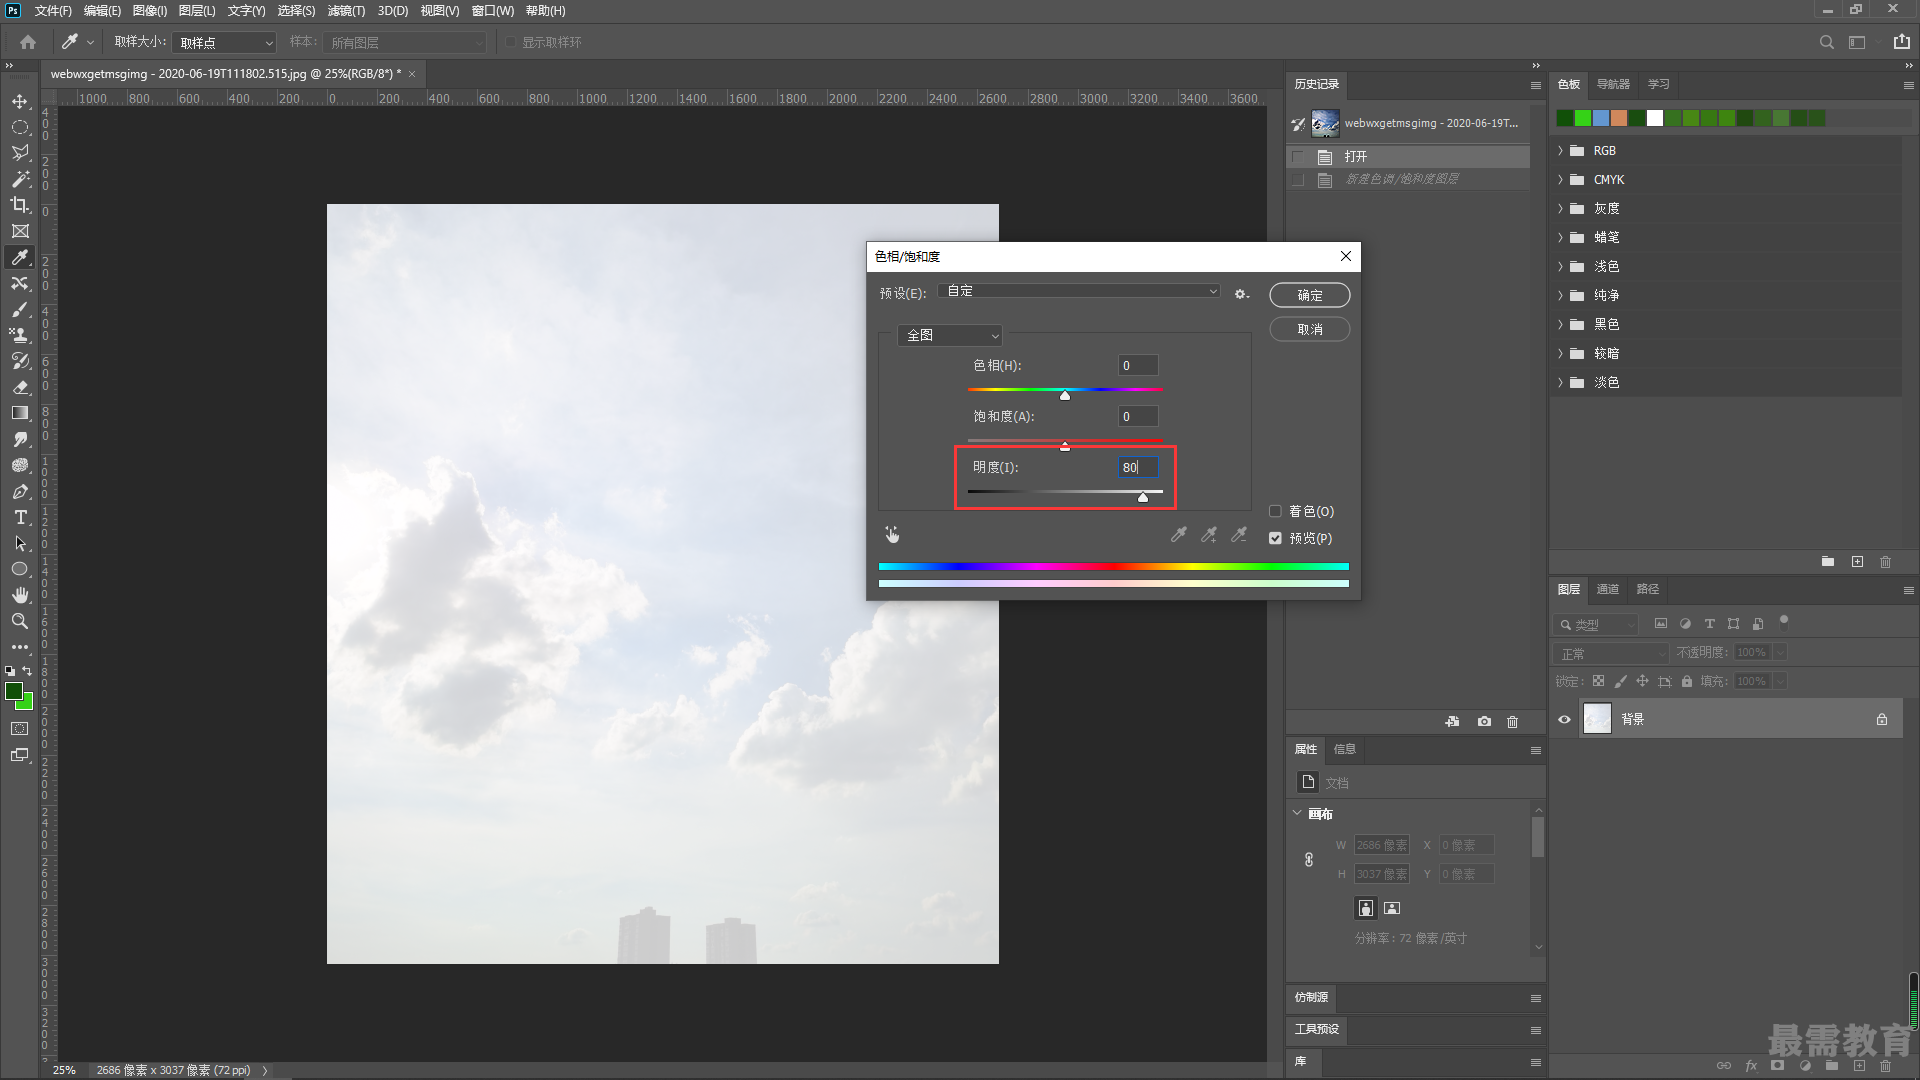1920x1080 pixels.
Task: Select the Eyedropper tool in the toolbox
Action: coord(20,257)
